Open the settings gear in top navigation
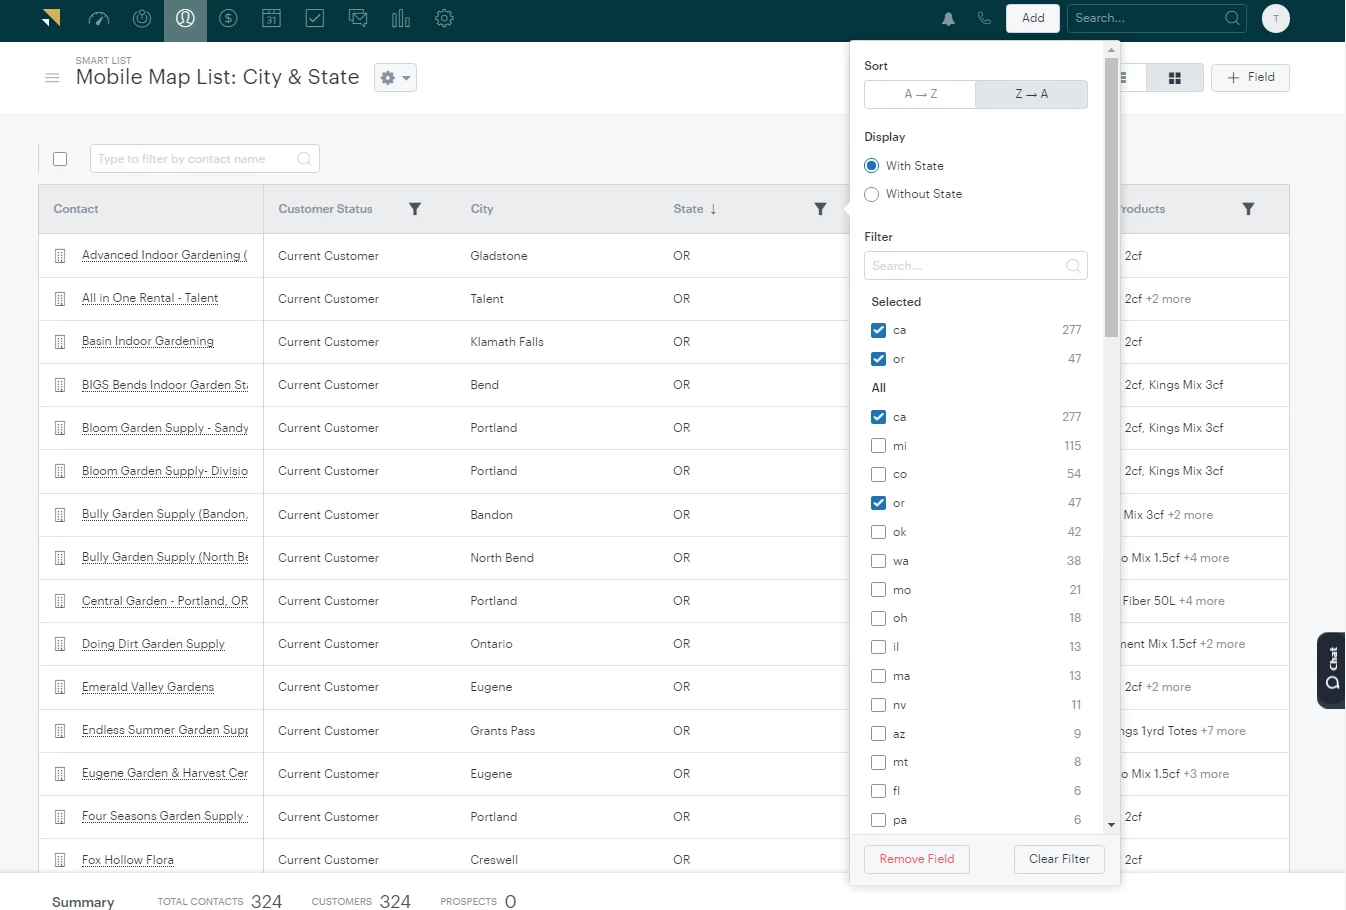This screenshot has width=1346, height=910. (445, 18)
